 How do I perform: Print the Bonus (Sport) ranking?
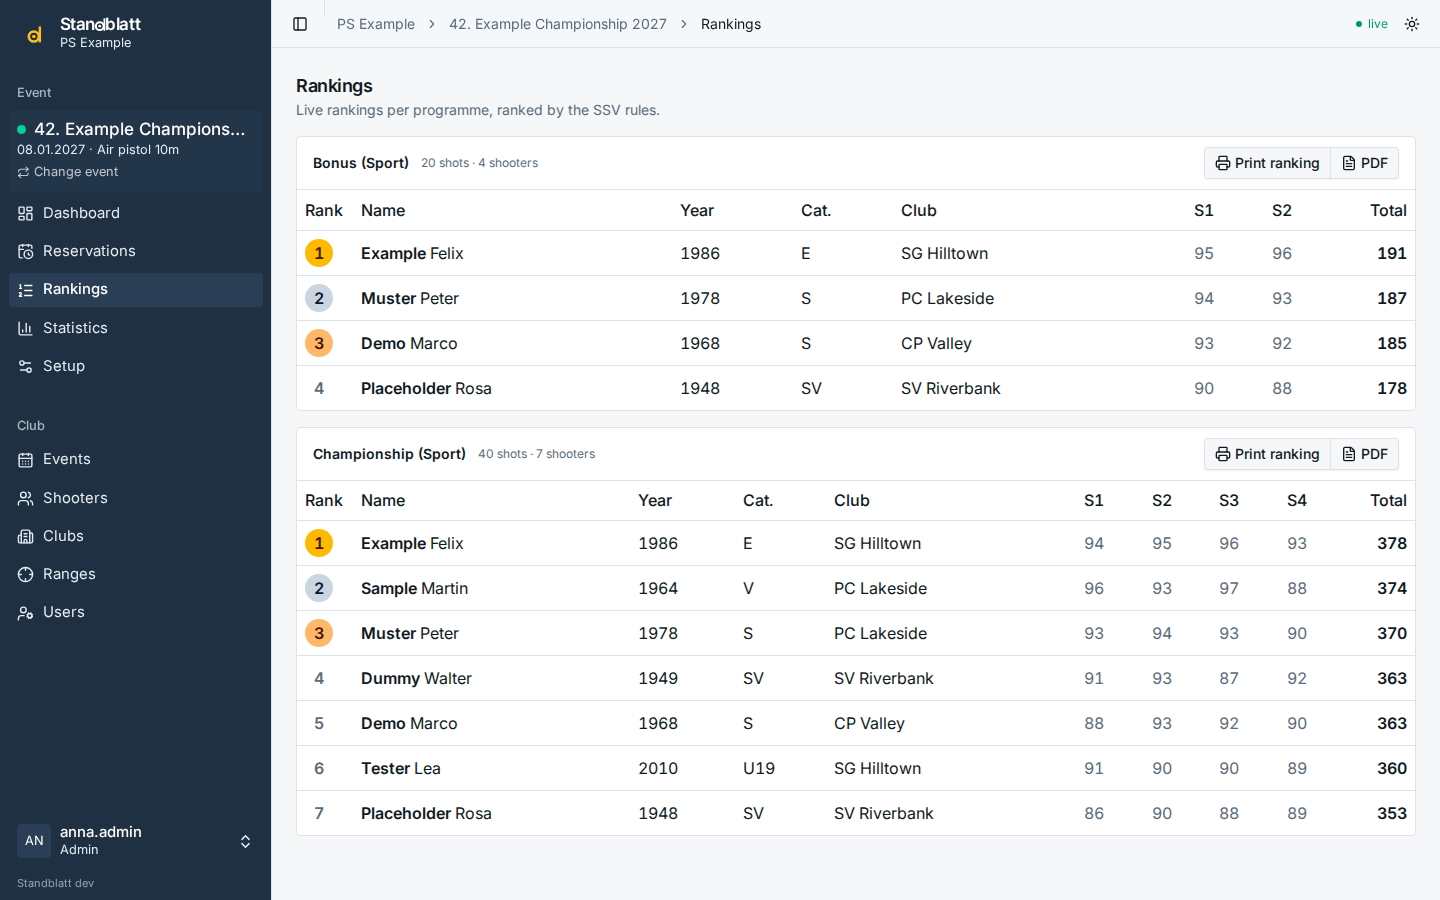[x=1267, y=163]
